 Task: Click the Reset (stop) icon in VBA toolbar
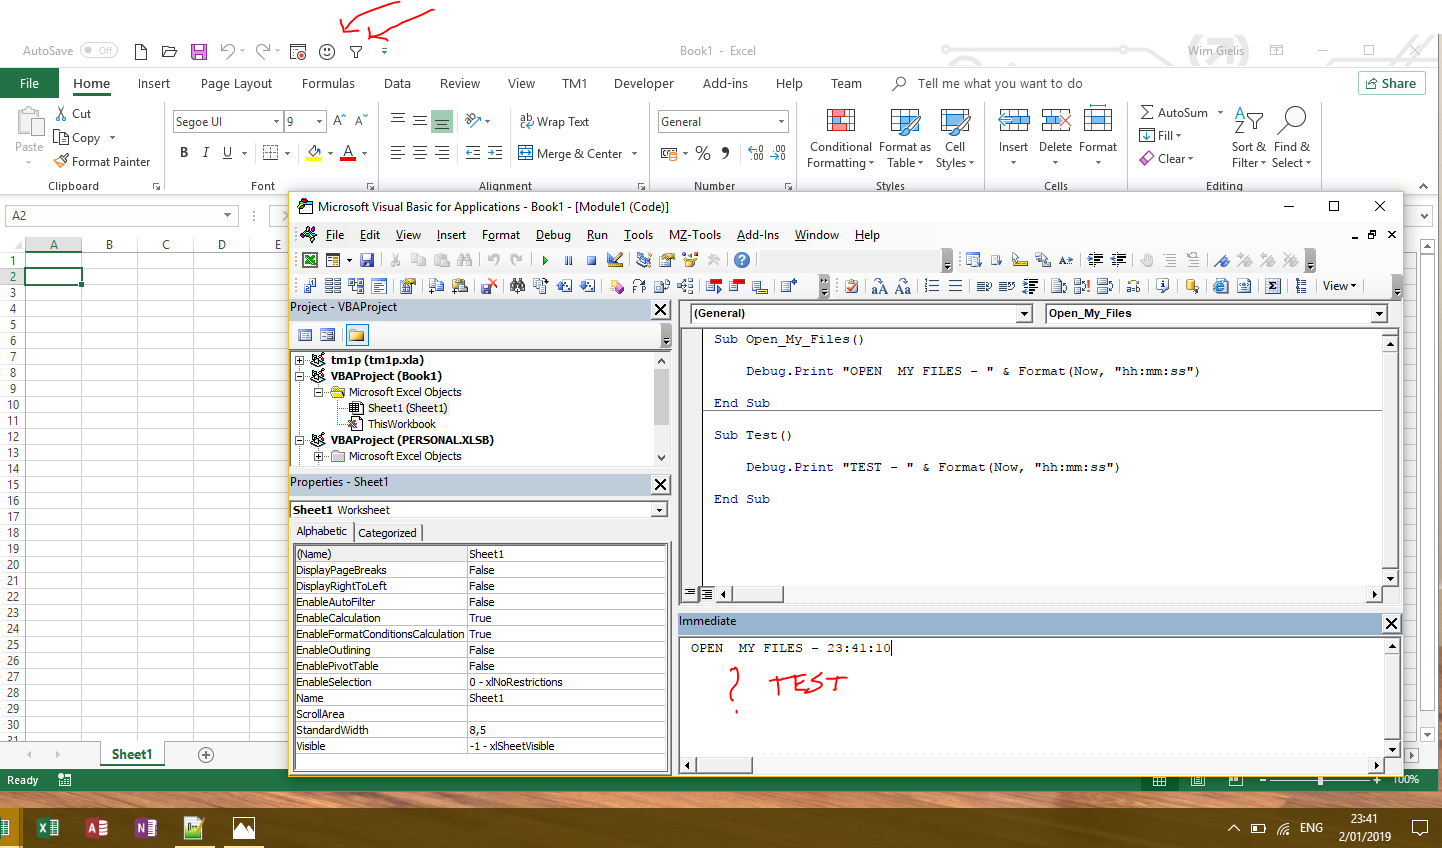tap(591, 260)
